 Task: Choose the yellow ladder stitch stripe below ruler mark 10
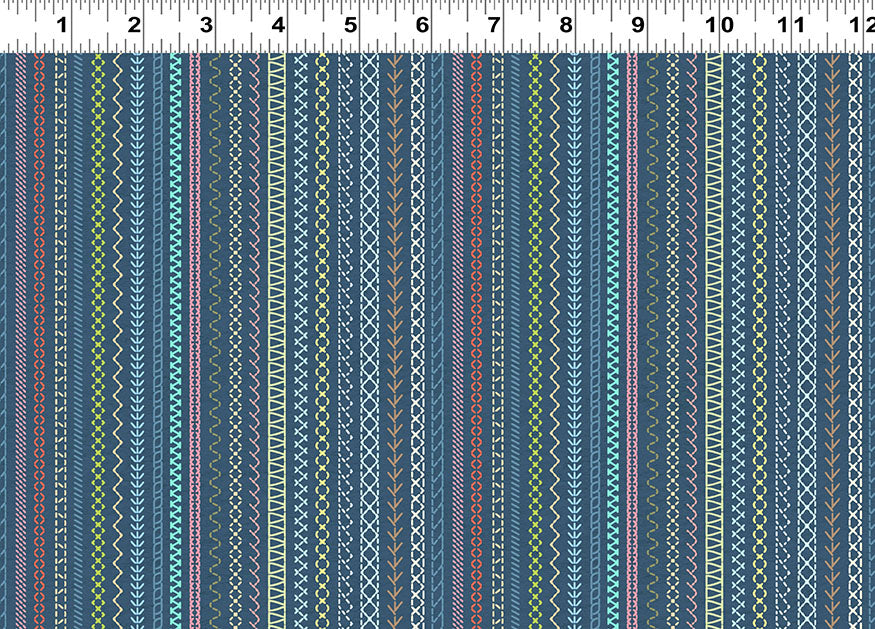pyautogui.click(x=714, y=300)
